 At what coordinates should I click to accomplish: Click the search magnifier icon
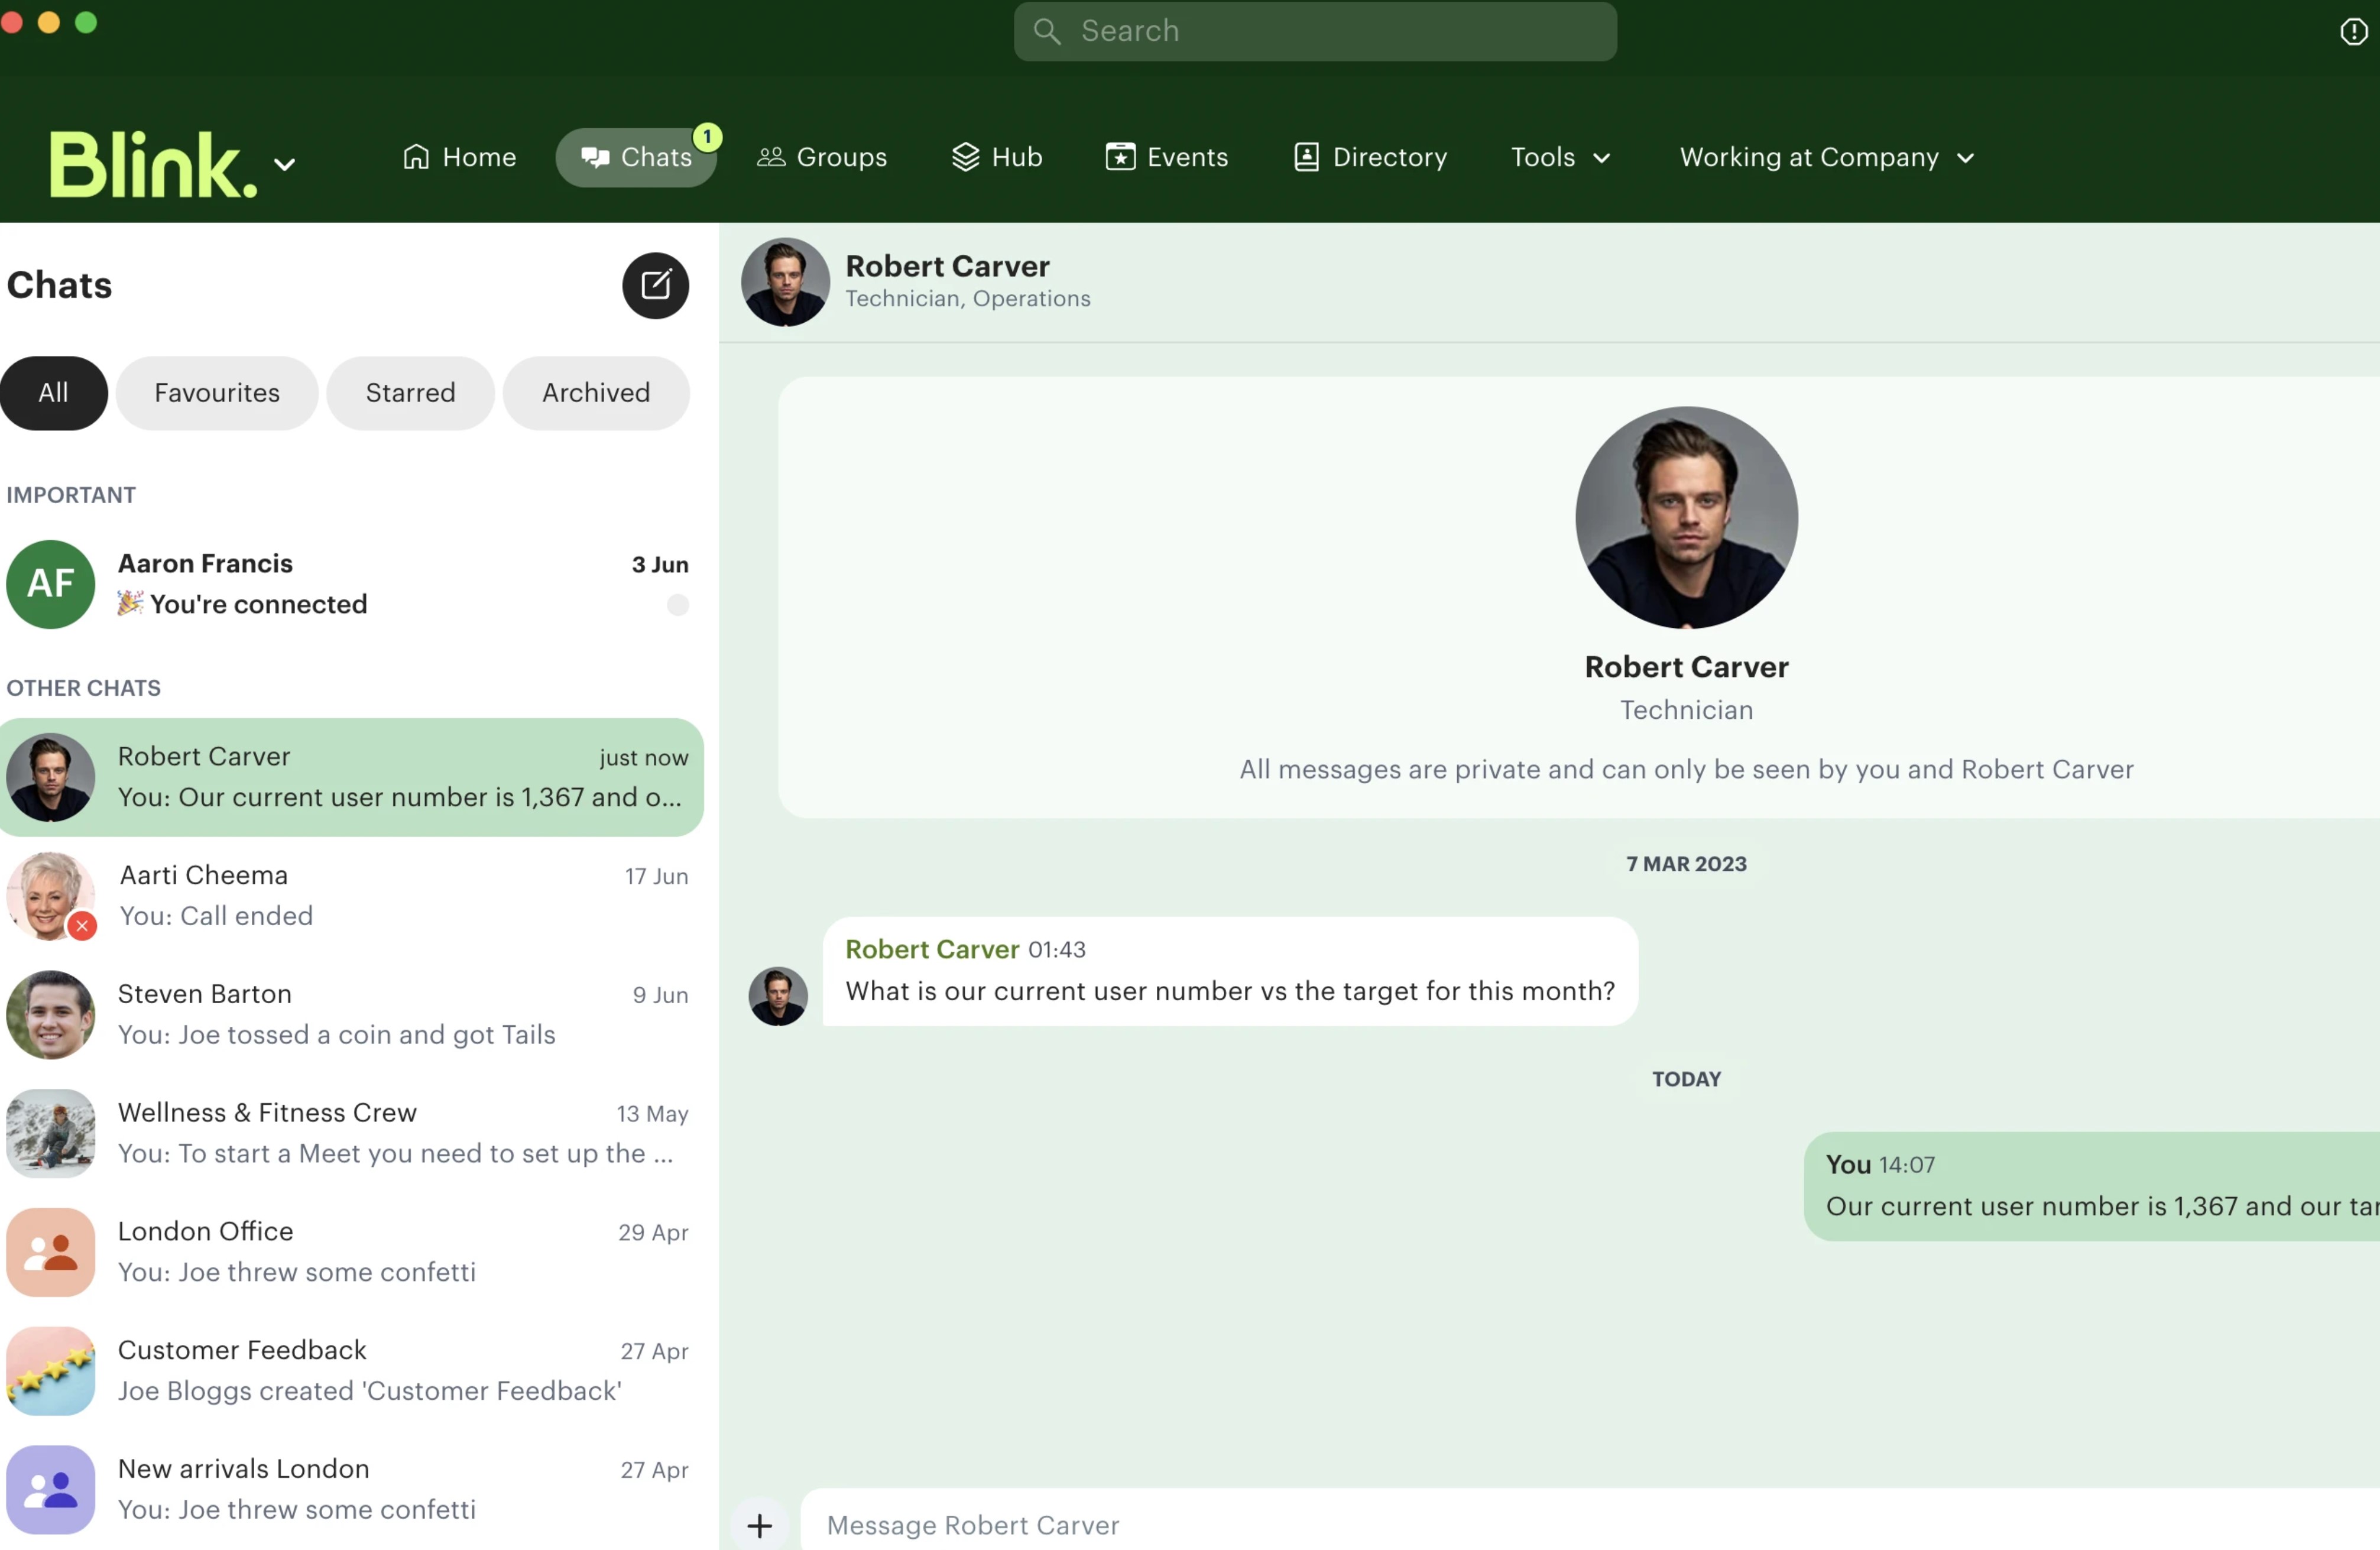pos(1047,31)
